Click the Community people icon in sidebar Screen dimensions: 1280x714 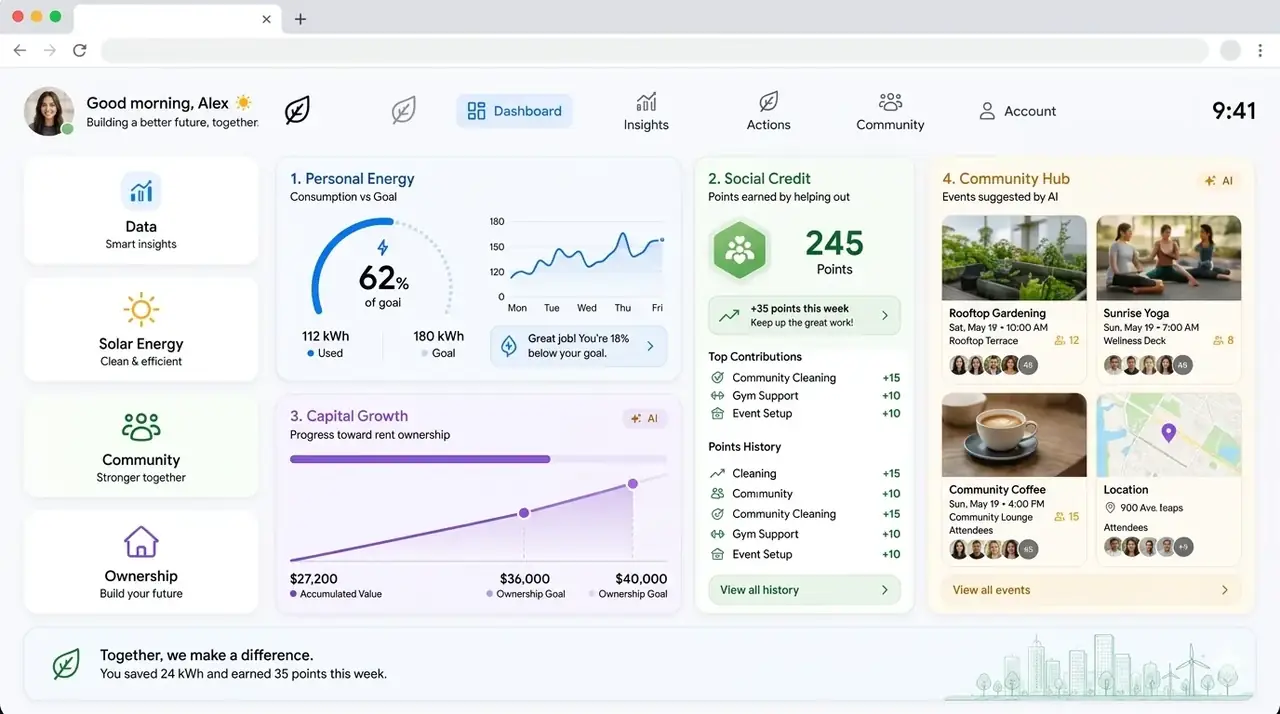141,426
